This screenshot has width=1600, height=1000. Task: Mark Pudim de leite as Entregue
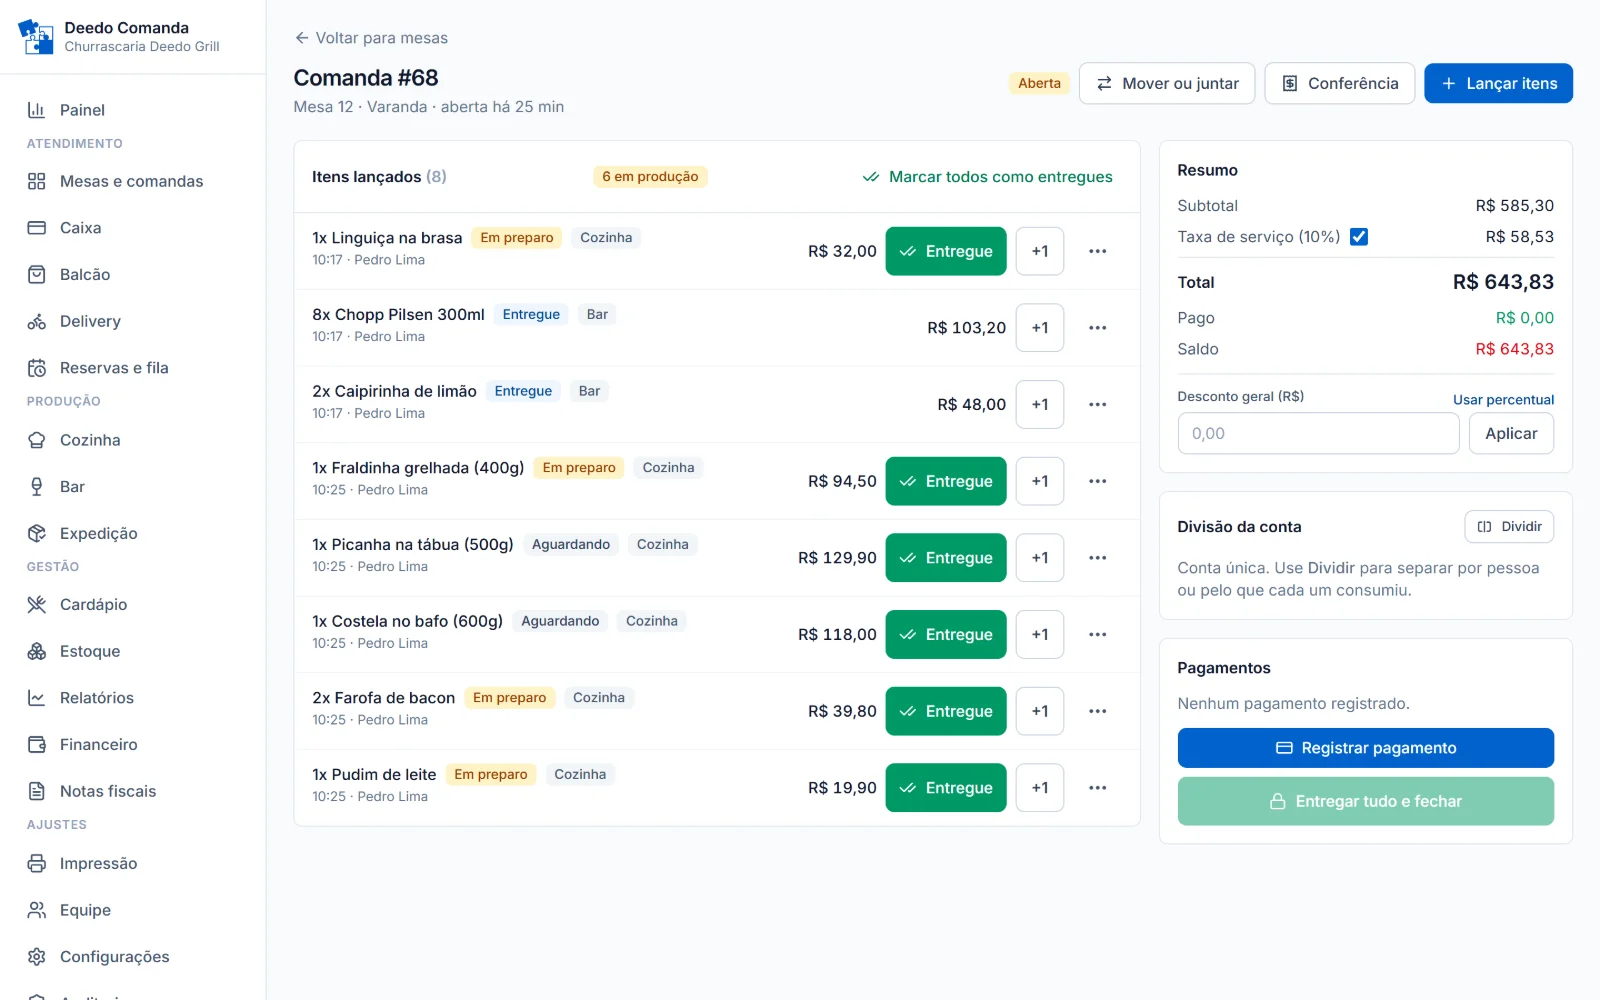point(946,788)
